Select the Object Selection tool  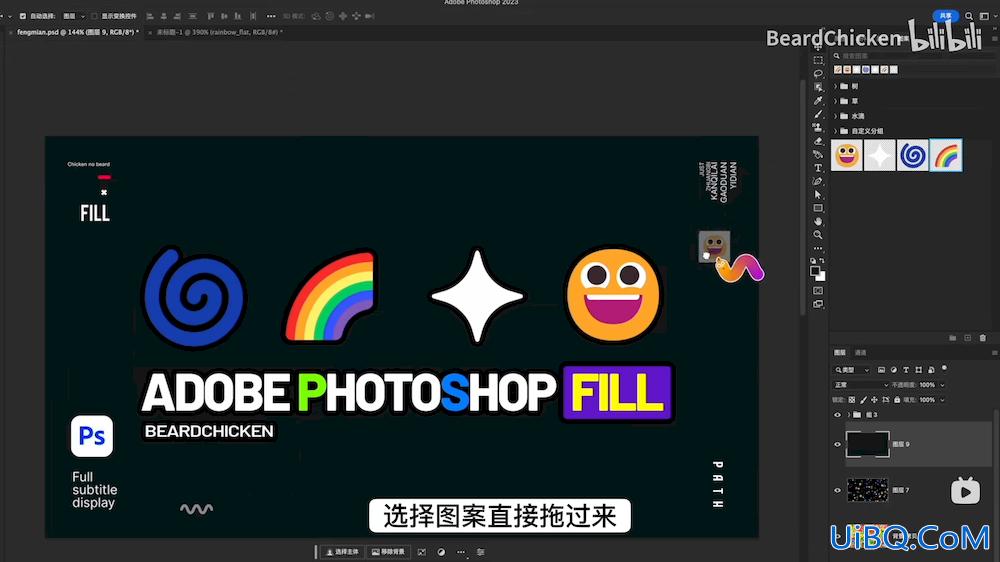818,87
